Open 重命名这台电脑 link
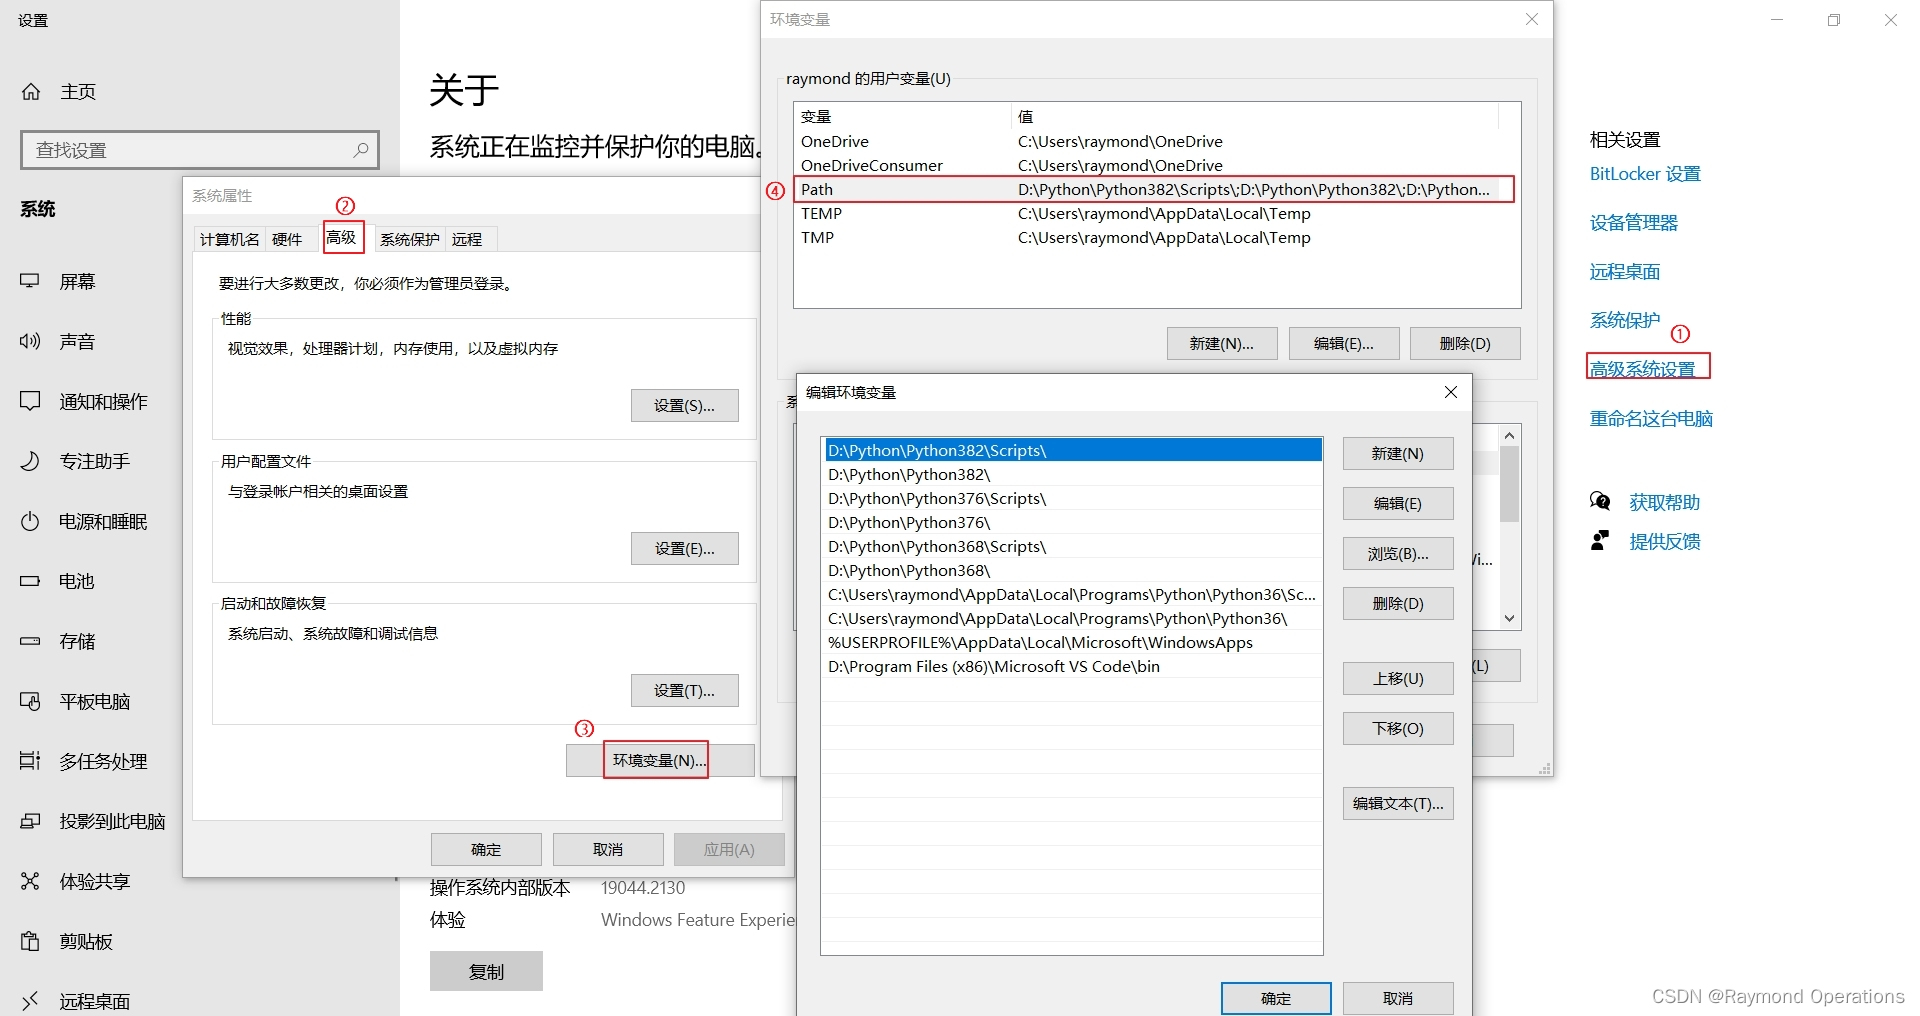 pyautogui.click(x=1651, y=419)
